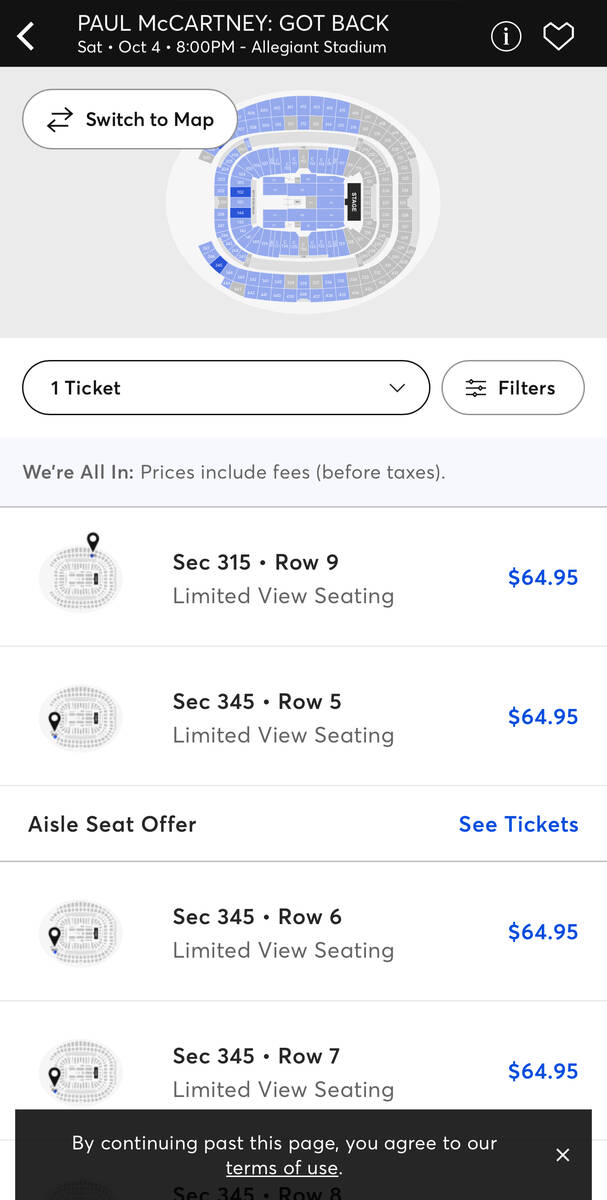This screenshot has width=607, height=1200.
Task: Click the $64.95 price for Sec 345 Row 7
Action: click(542, 1071)
